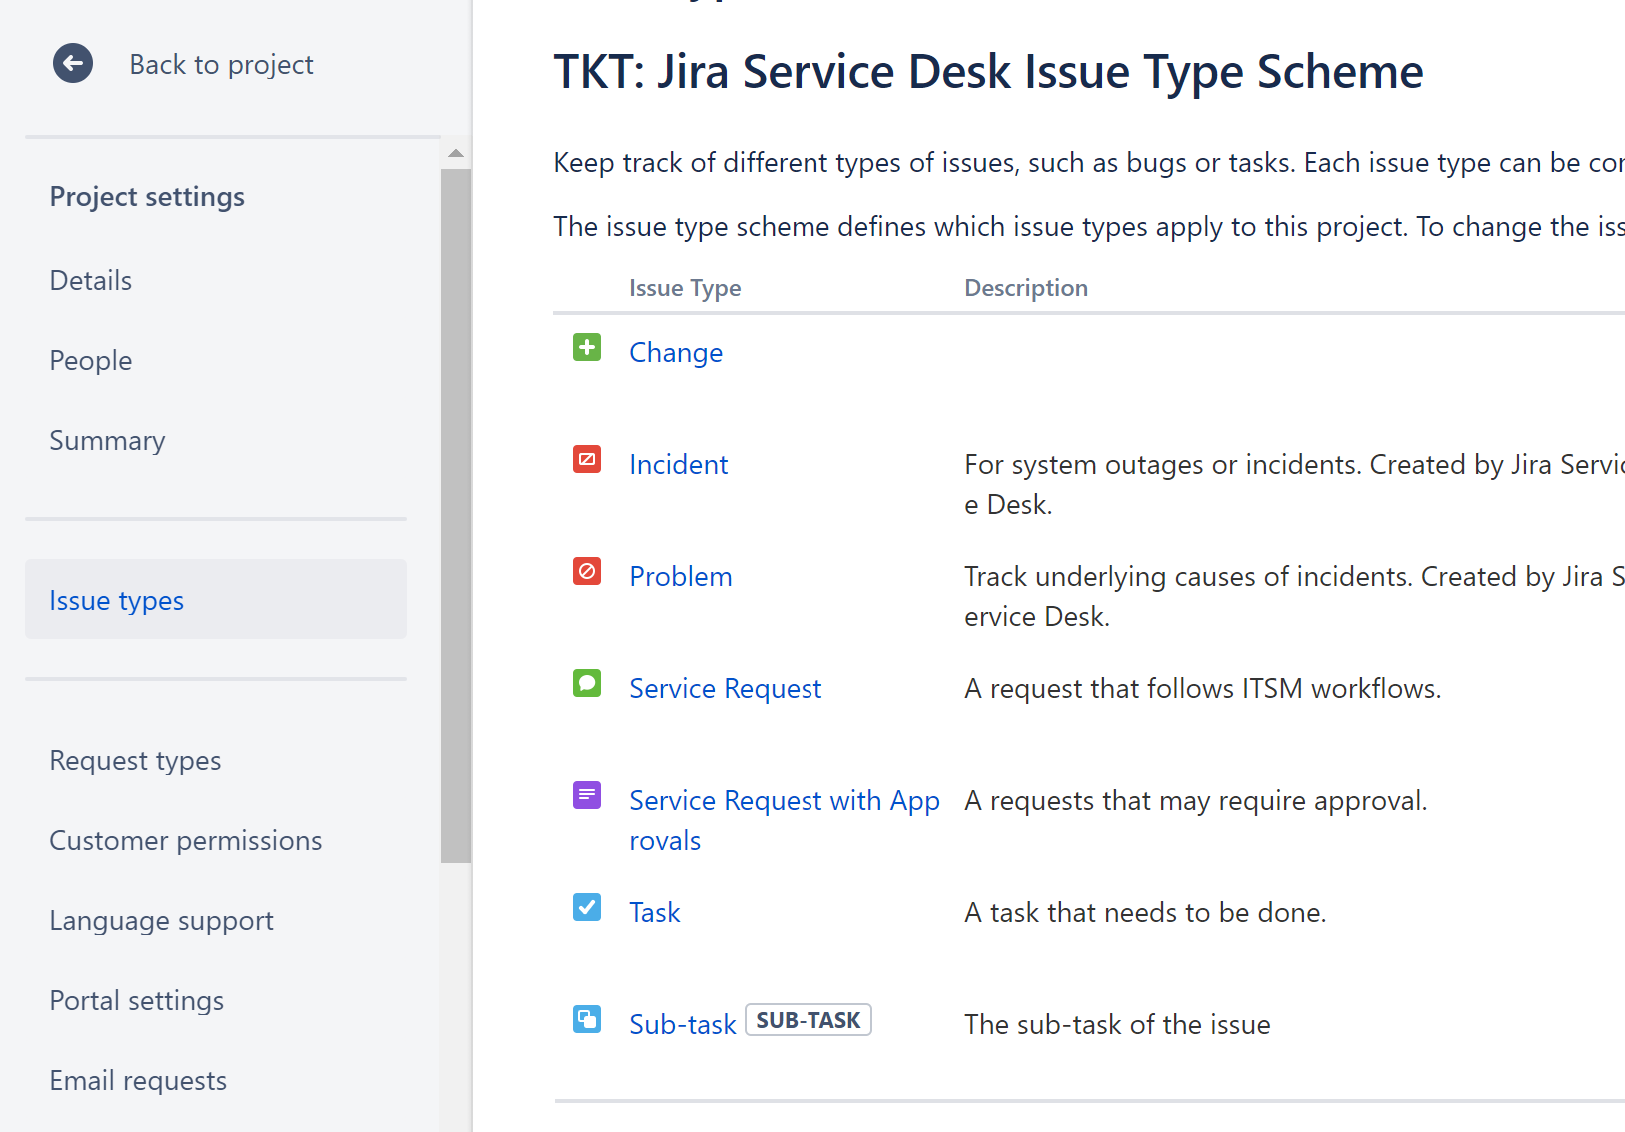Click the blue Sub-task icon
Image resolution: width=1625 pixels, height=1132 pixels.
(587, 1020)
